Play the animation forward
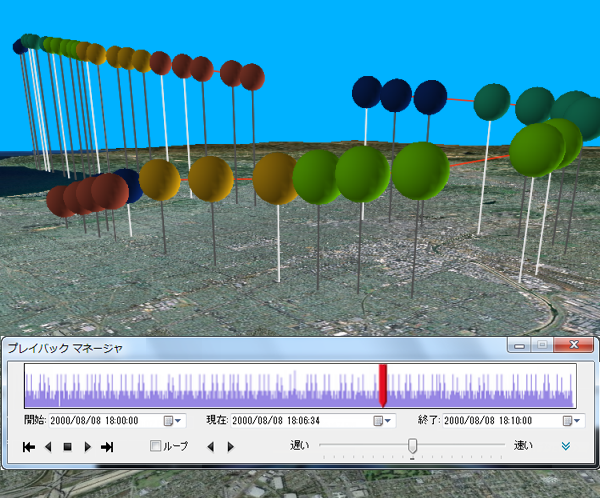The width and height of the screenshot is (600, 498). pyautogui.click(x=87, y=447)
